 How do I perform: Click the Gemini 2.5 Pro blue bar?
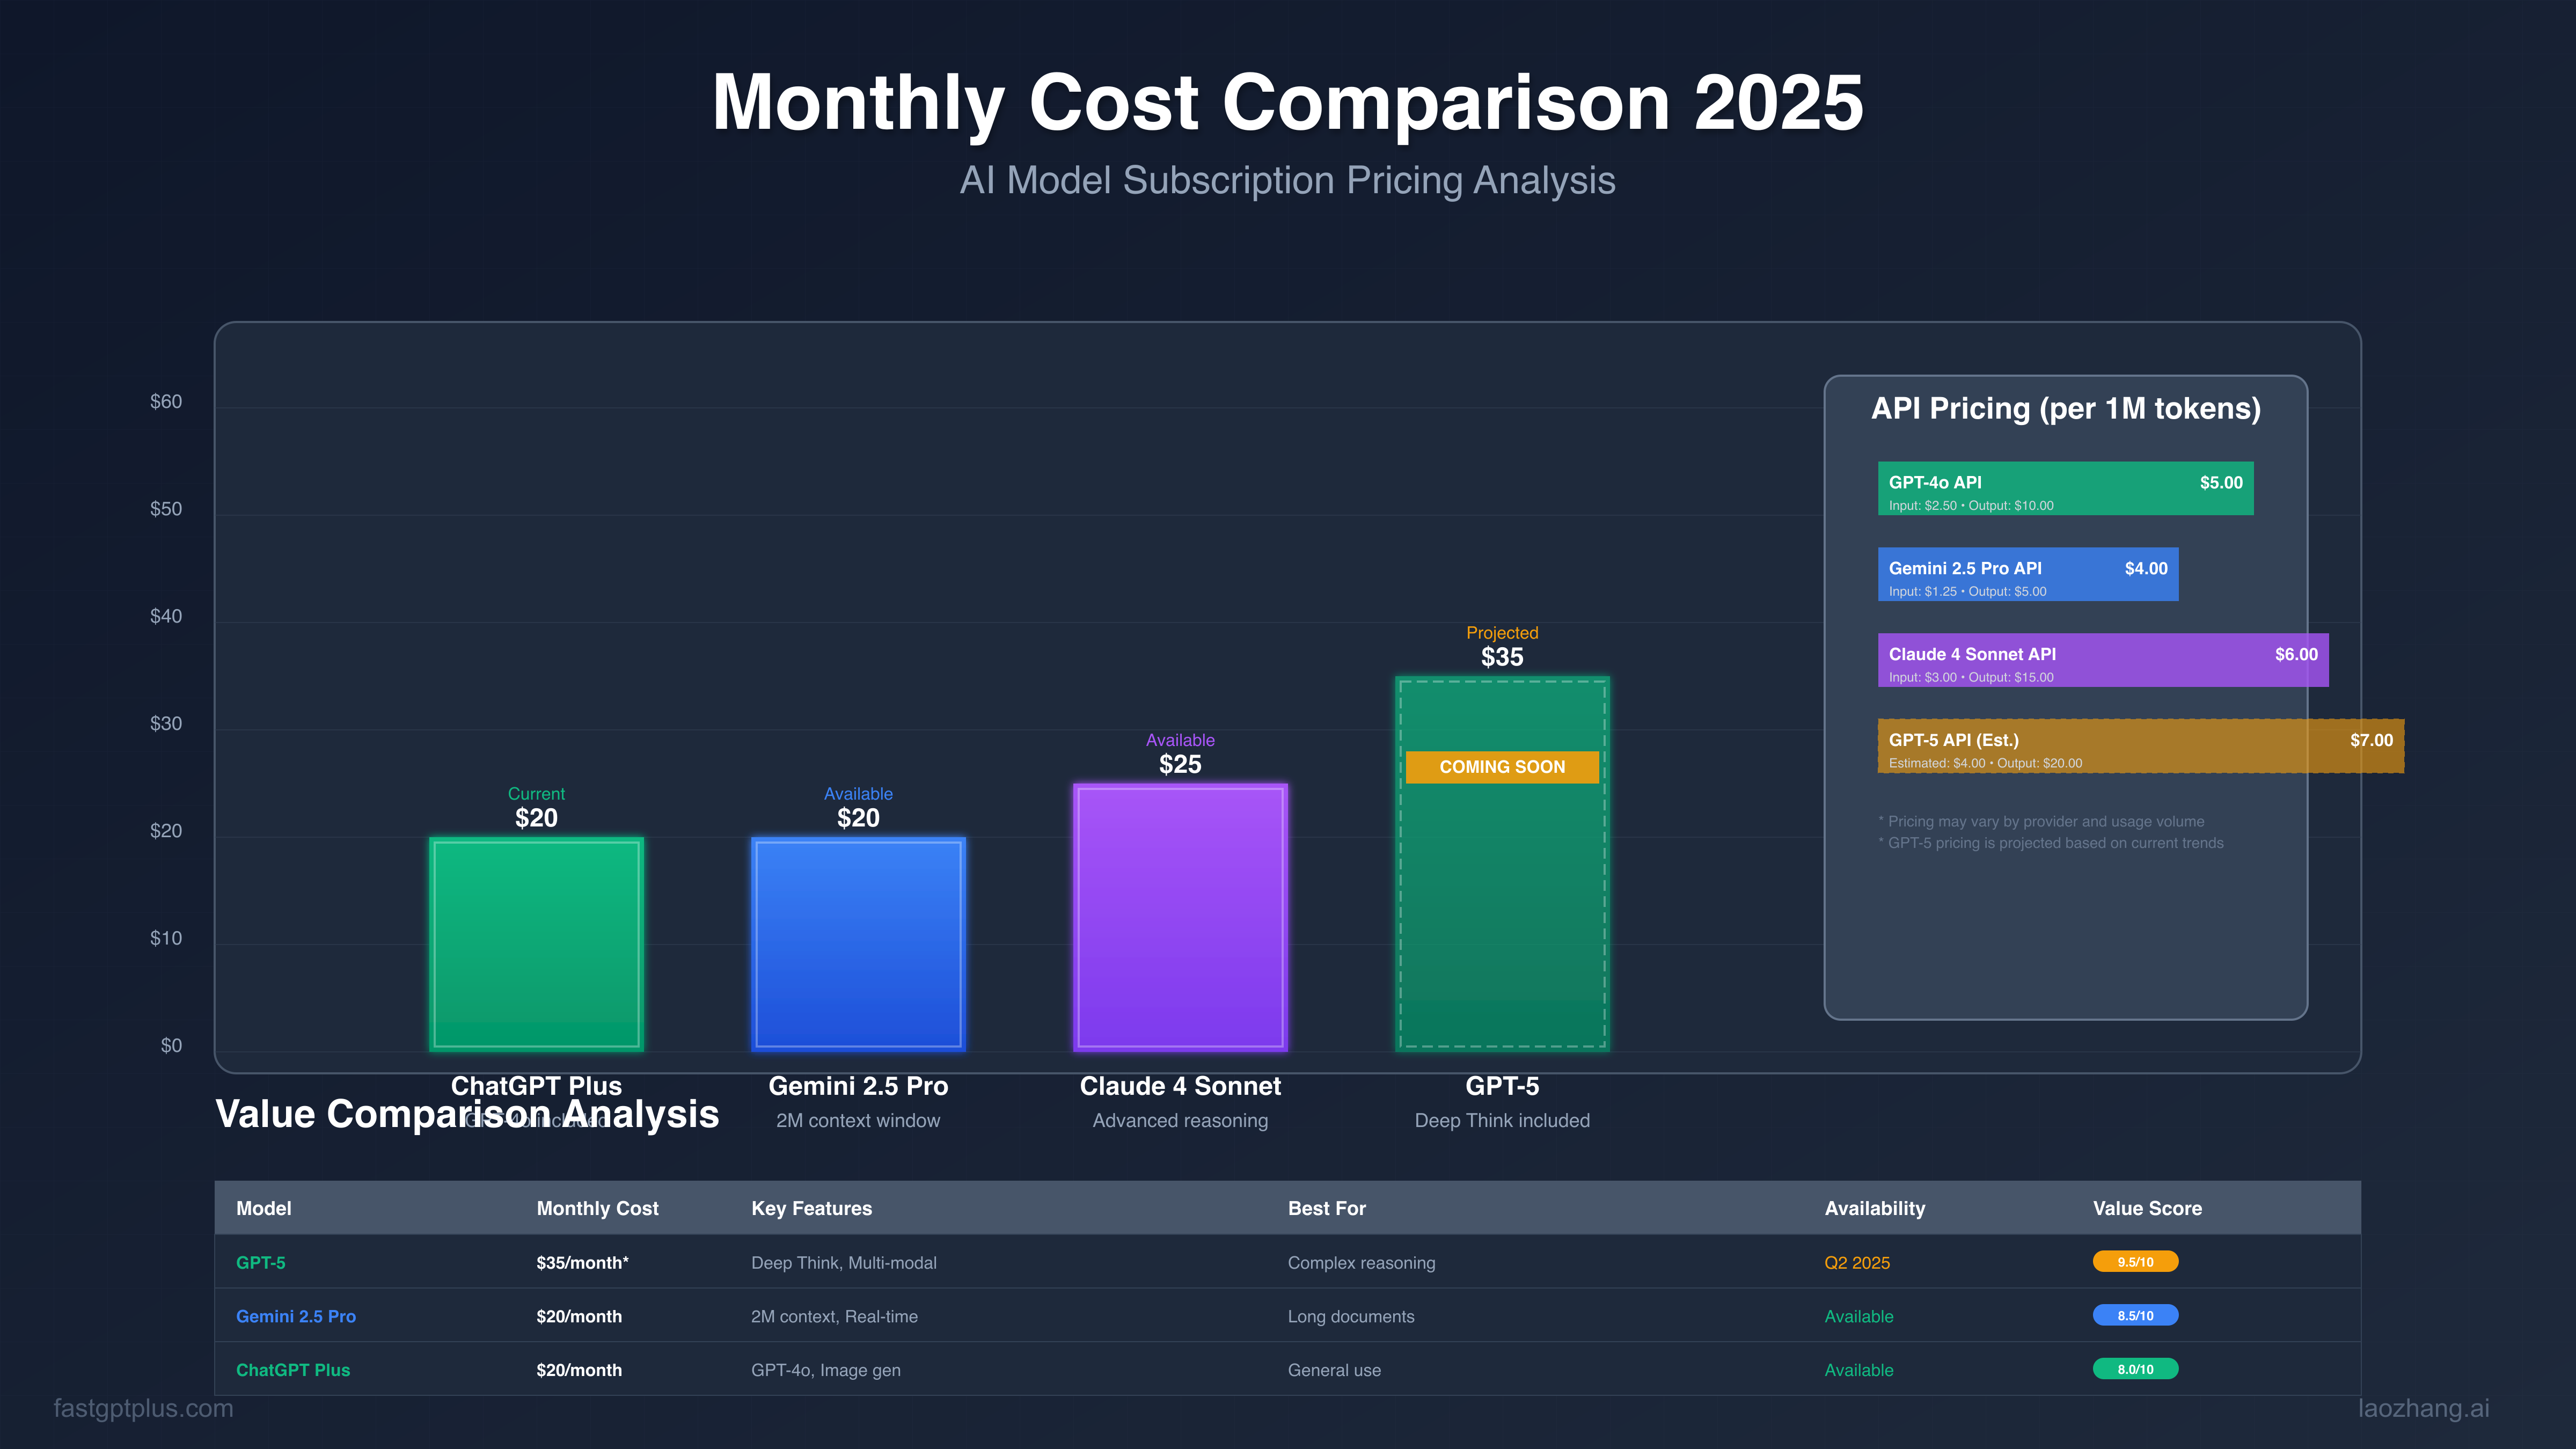[x=858, y=944]
